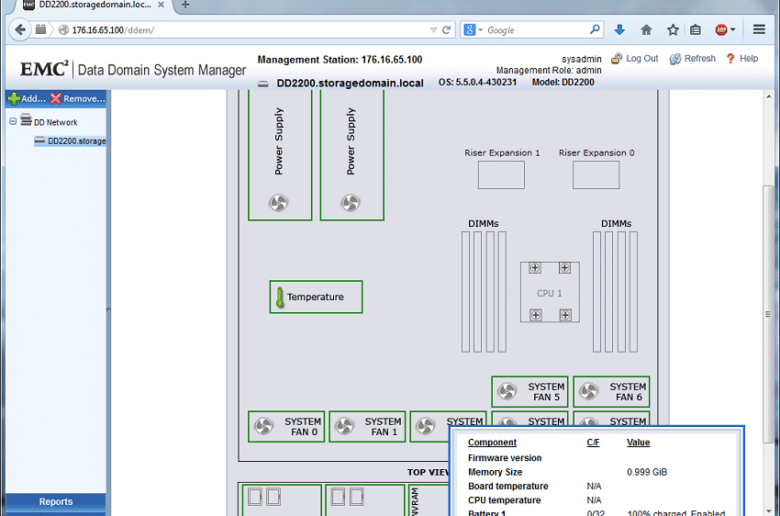Click the vertical scrollbar of the hardware view
Screen dimensions: 780x516
(x=769, y=313)
